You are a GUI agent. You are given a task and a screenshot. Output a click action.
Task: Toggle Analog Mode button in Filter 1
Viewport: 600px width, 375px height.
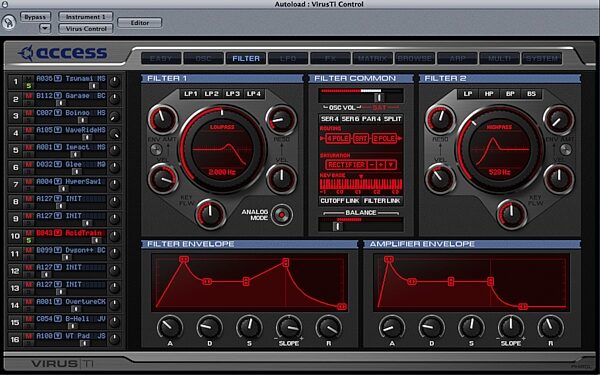[282, 215]
